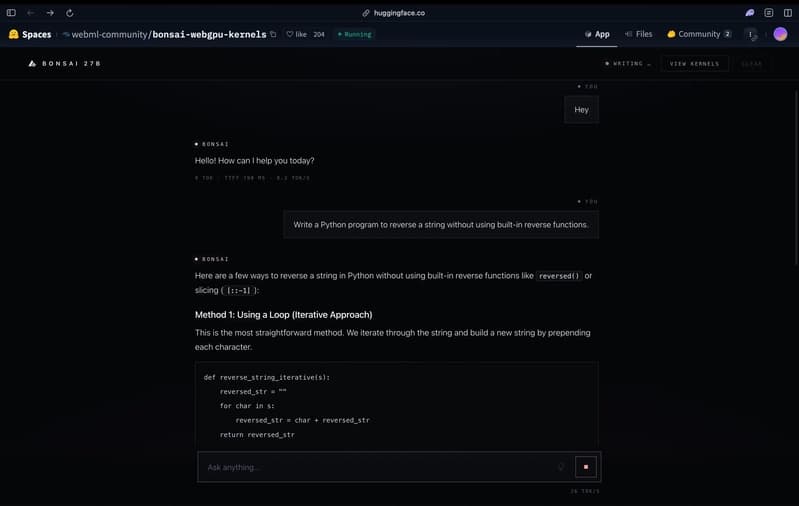Image resolution: width=799 pixels, height=506 pixels.
Task: Switch to the Files tab
Action: point(638,34)
